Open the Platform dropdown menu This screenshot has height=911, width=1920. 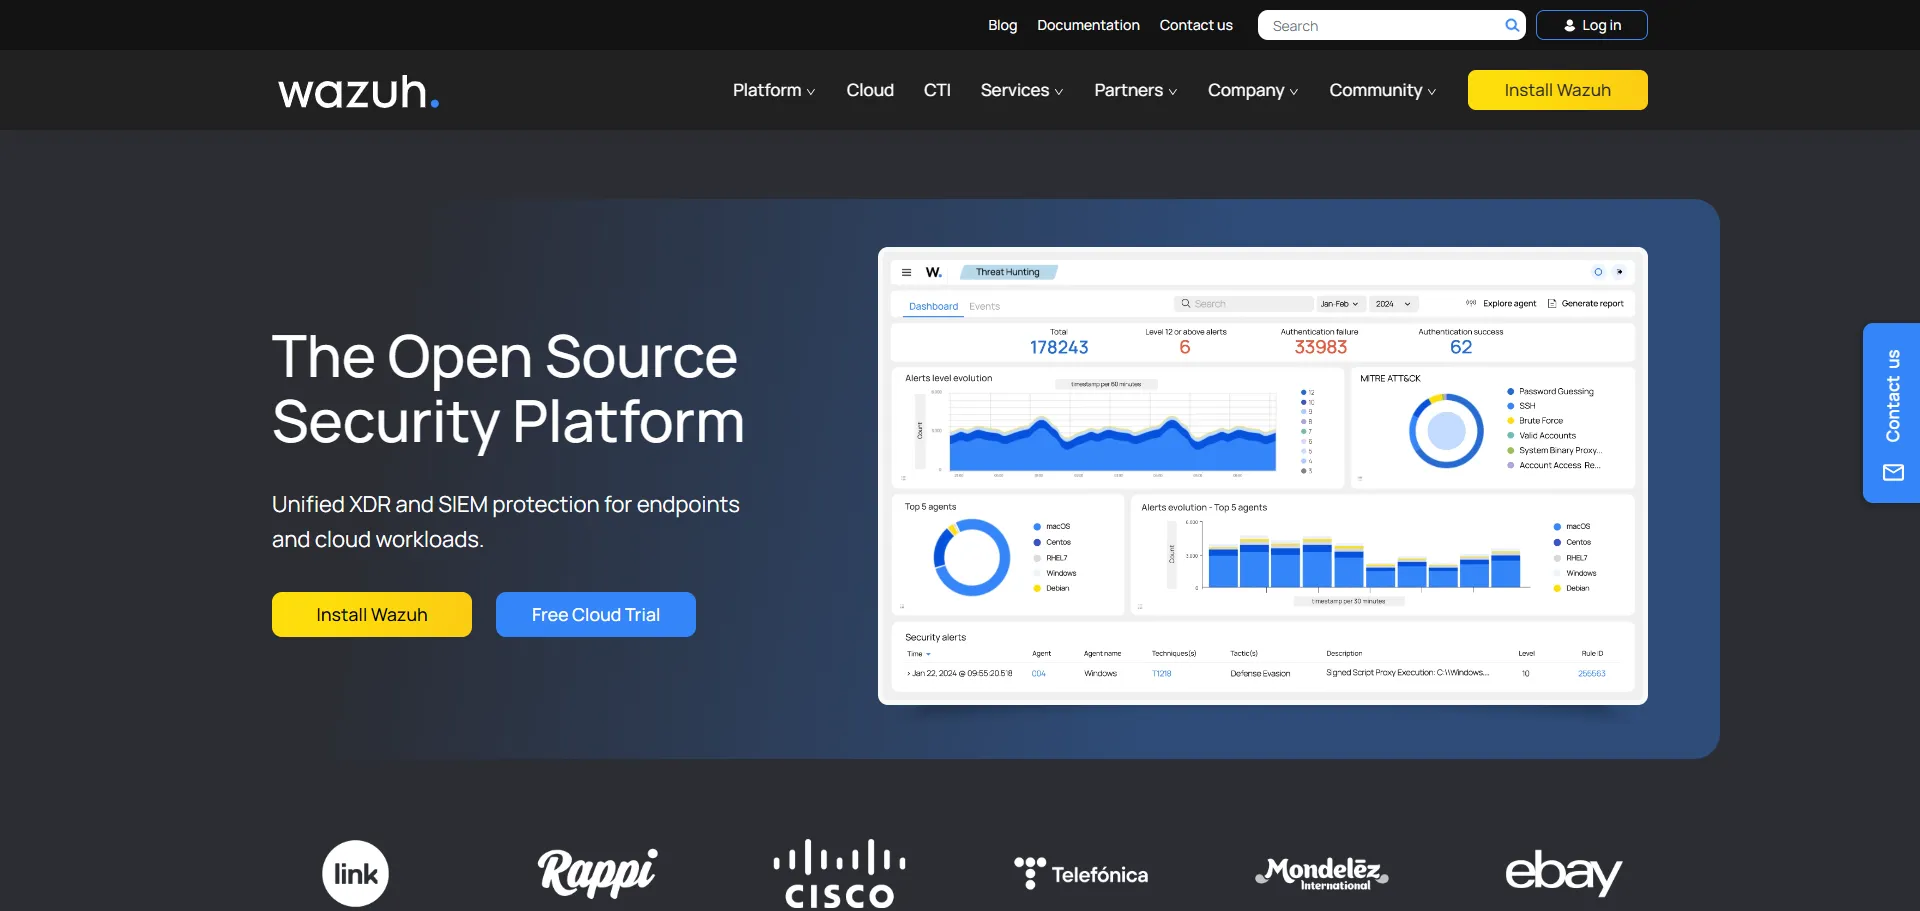(x=774, y=90)
